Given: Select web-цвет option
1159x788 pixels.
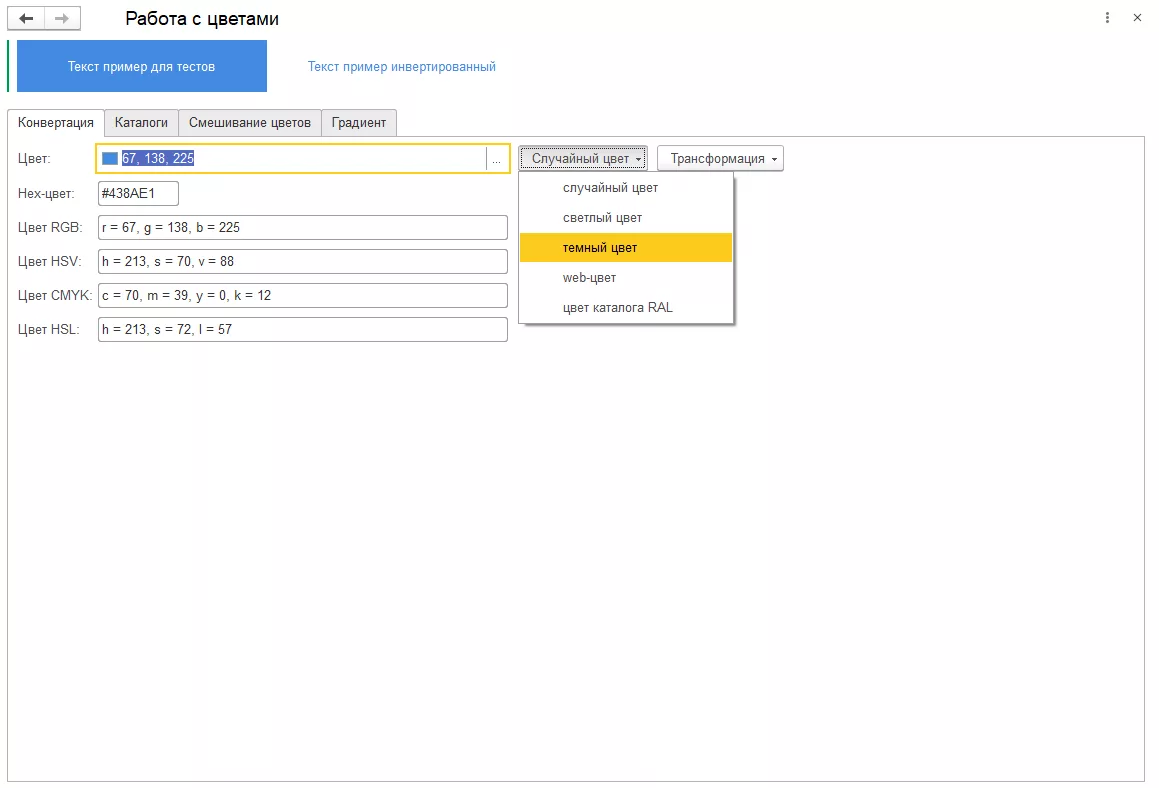Looking at the screenshot, I should pos(589,278).
